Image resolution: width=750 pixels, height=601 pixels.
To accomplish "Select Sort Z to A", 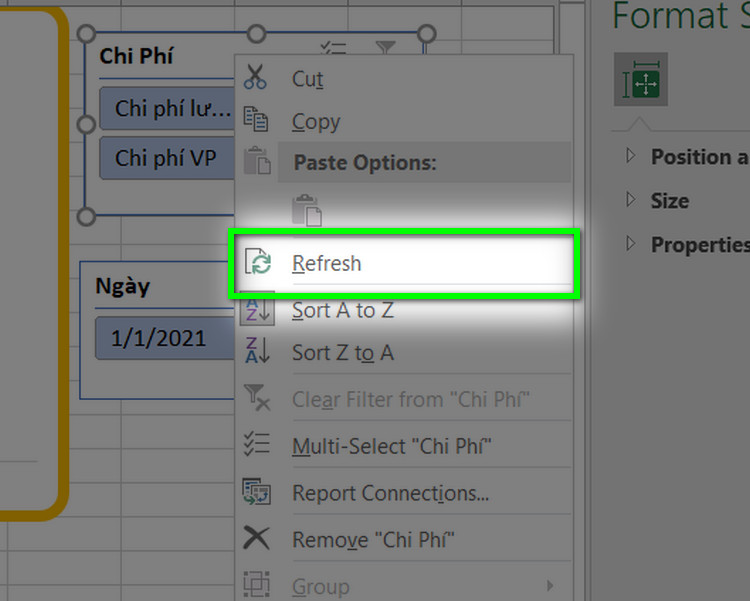I will 404,353.
